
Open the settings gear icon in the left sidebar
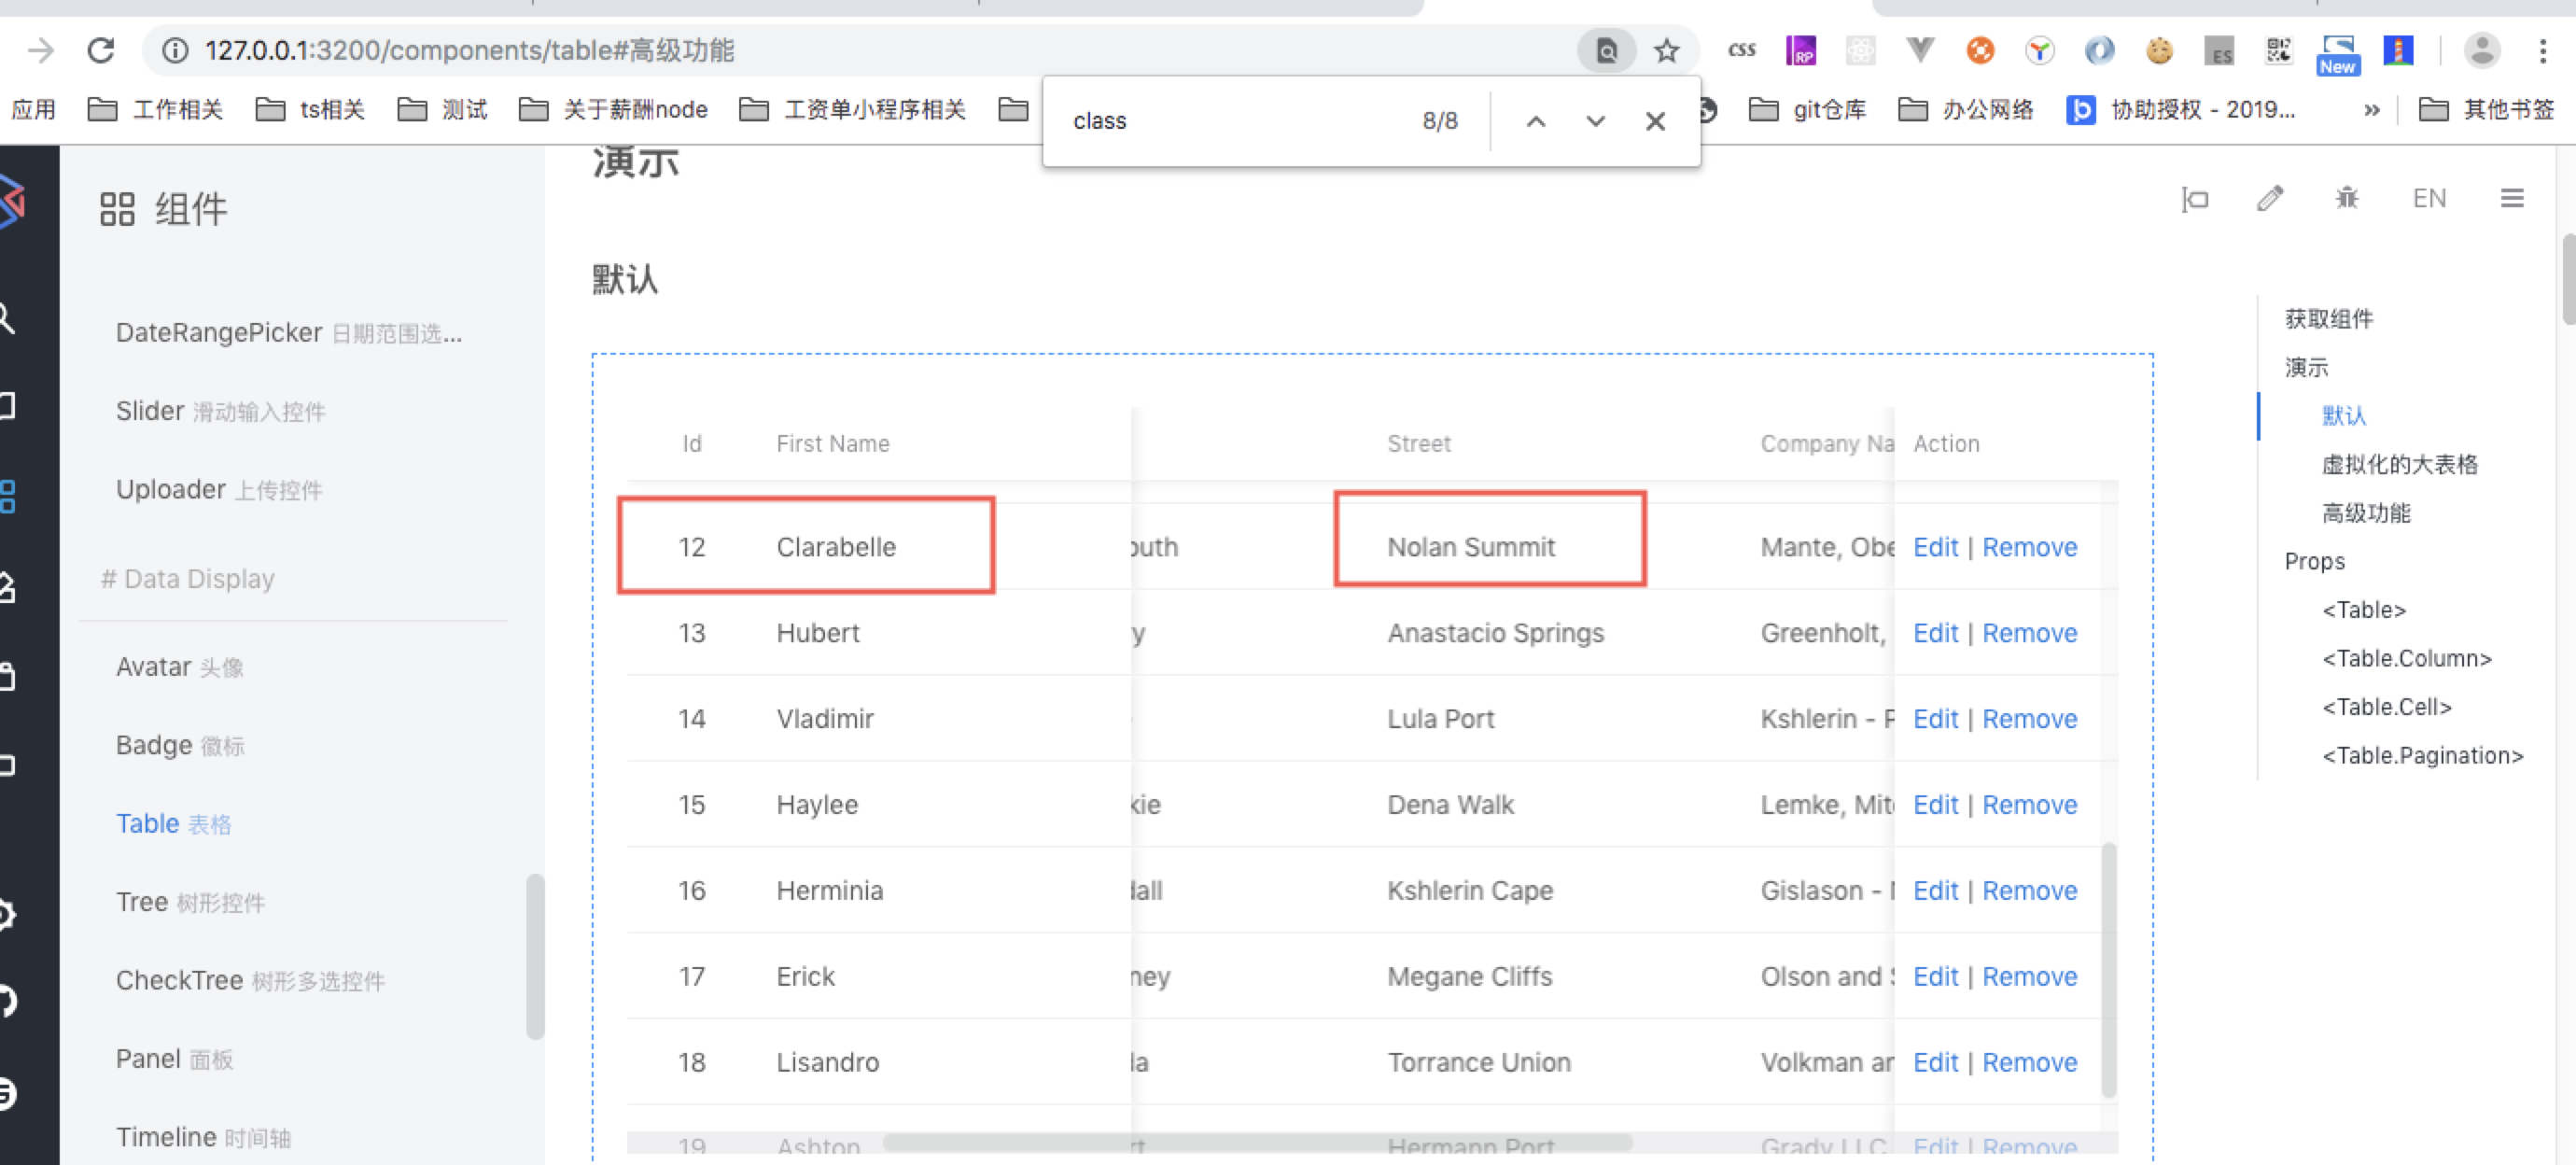point(8,914)
